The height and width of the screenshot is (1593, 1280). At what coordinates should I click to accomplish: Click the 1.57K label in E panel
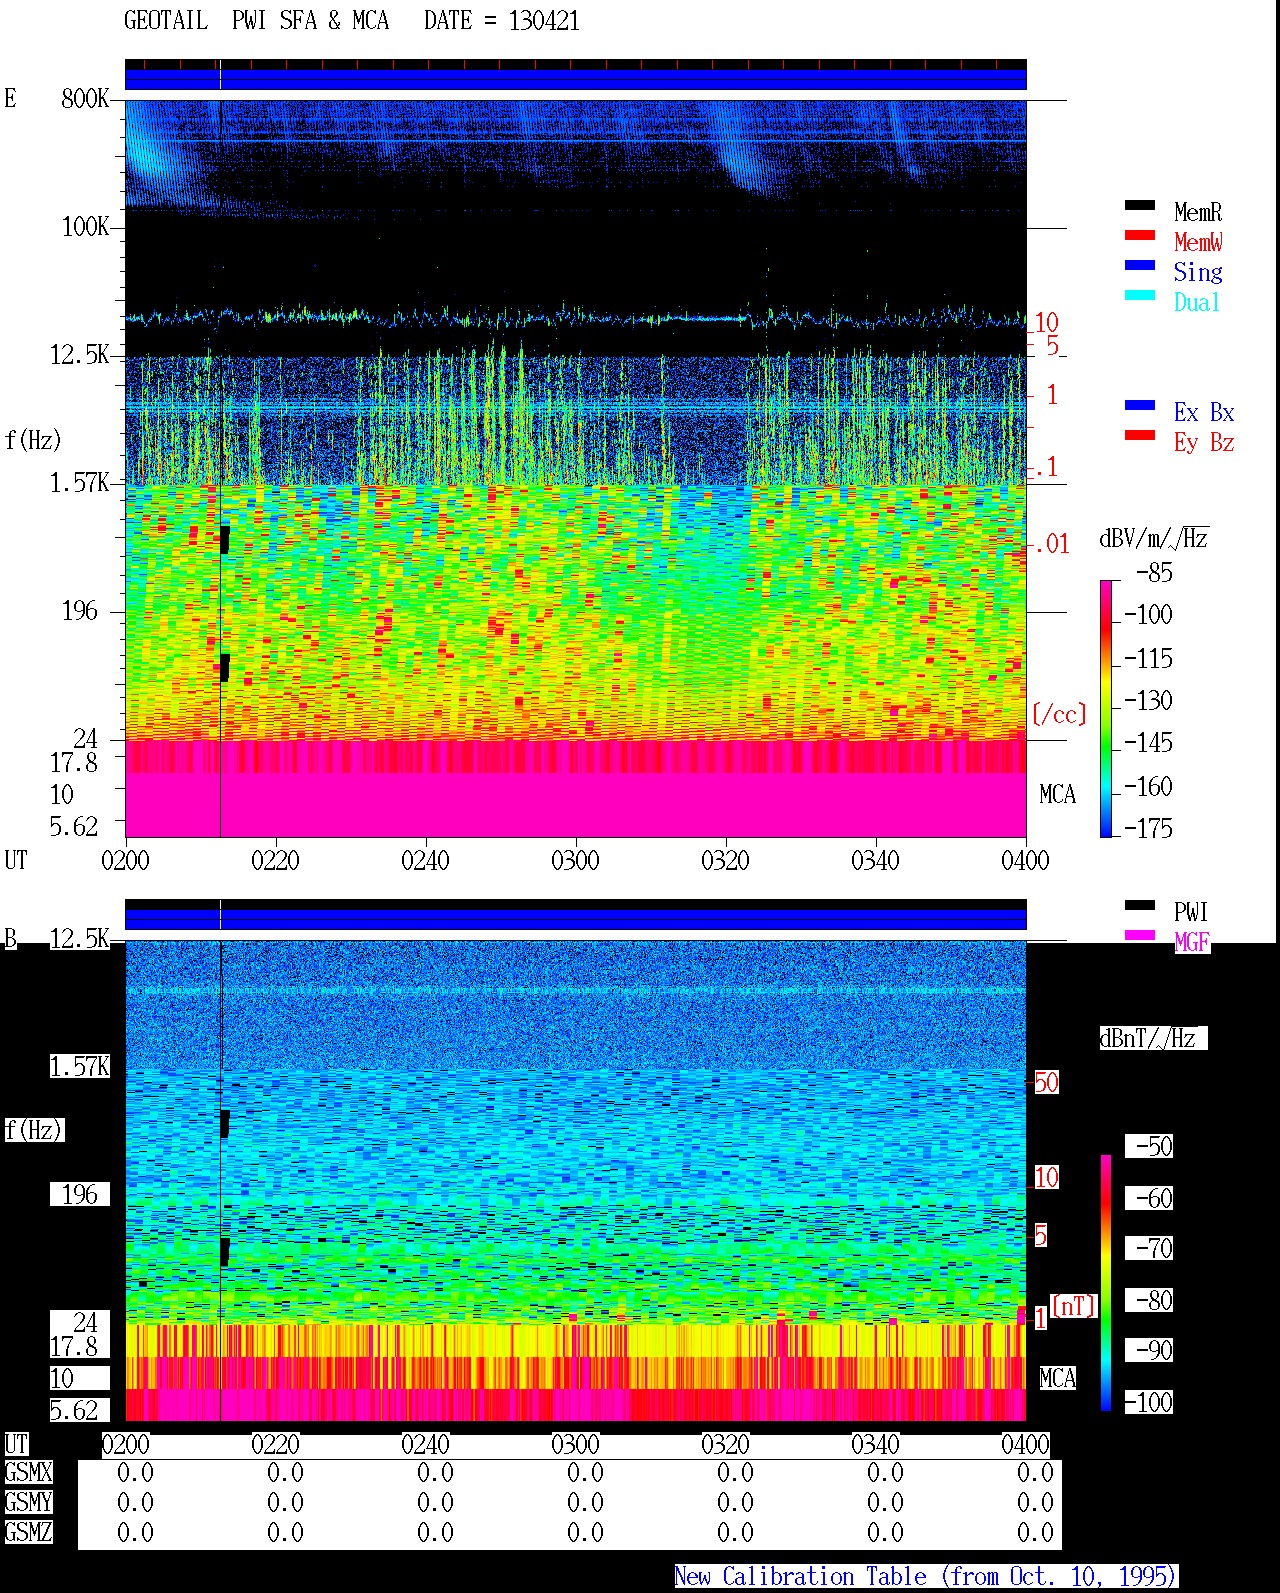pos(79,482)
